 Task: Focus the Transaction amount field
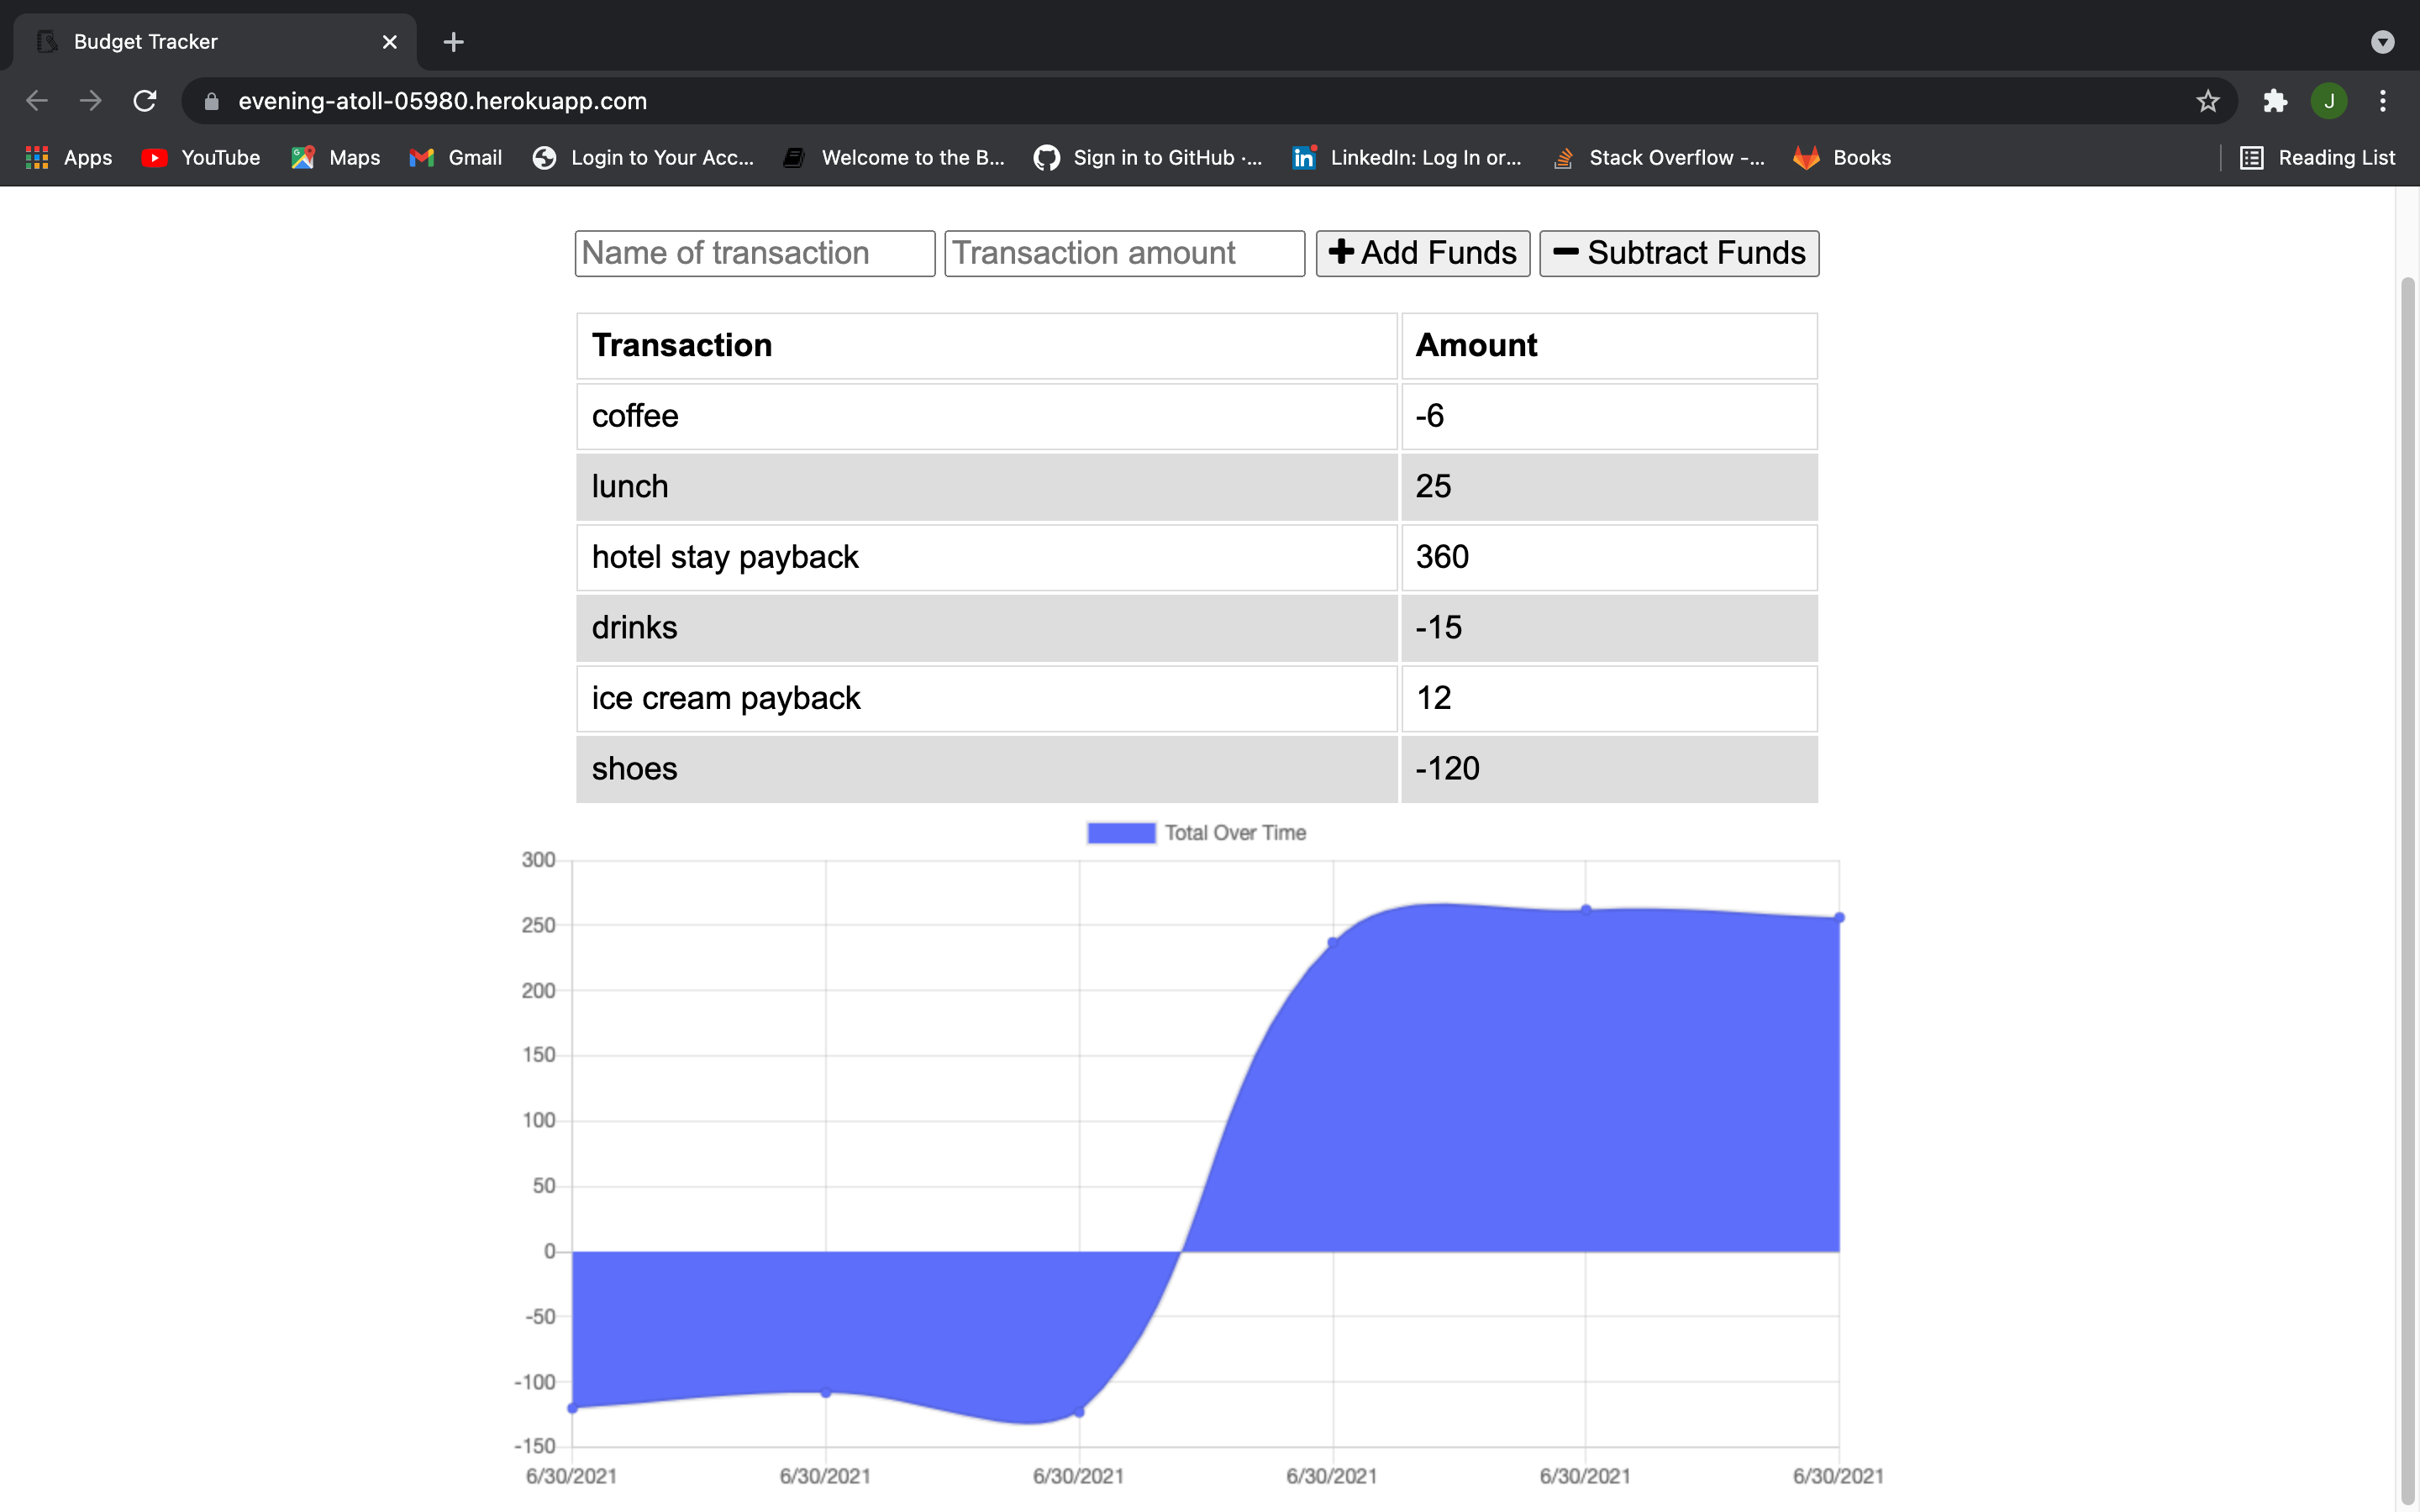pos(1124,253)
